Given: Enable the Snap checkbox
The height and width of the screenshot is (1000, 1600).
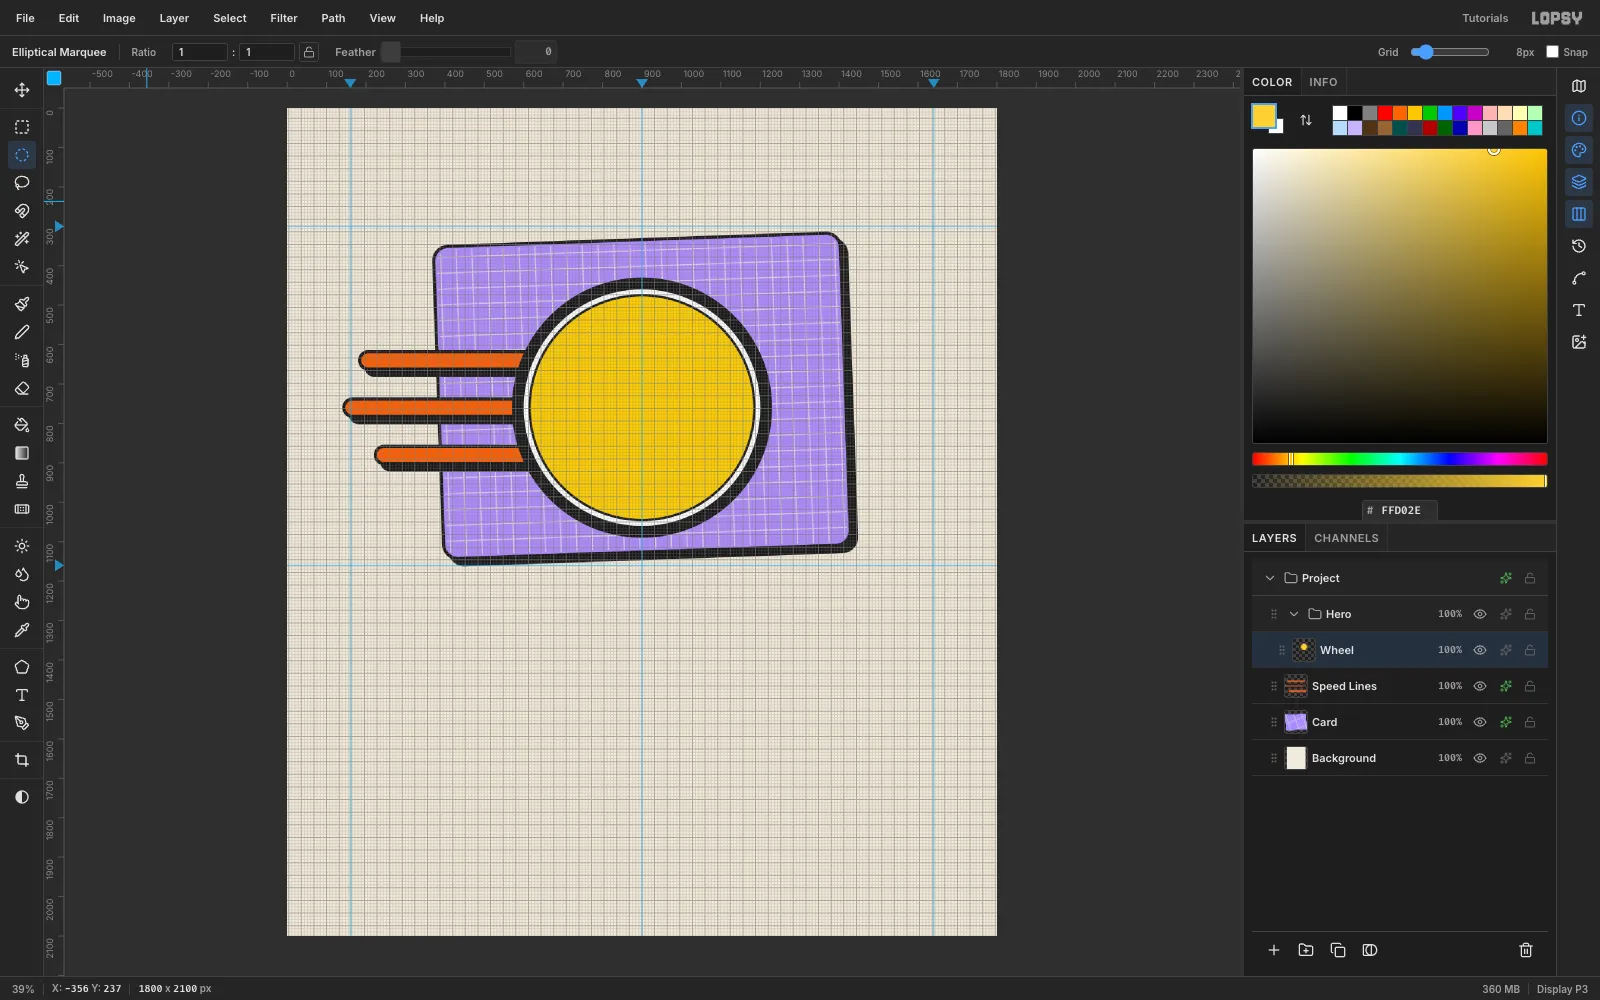Looking at the screenshot, I should [x=1552, y=52].
